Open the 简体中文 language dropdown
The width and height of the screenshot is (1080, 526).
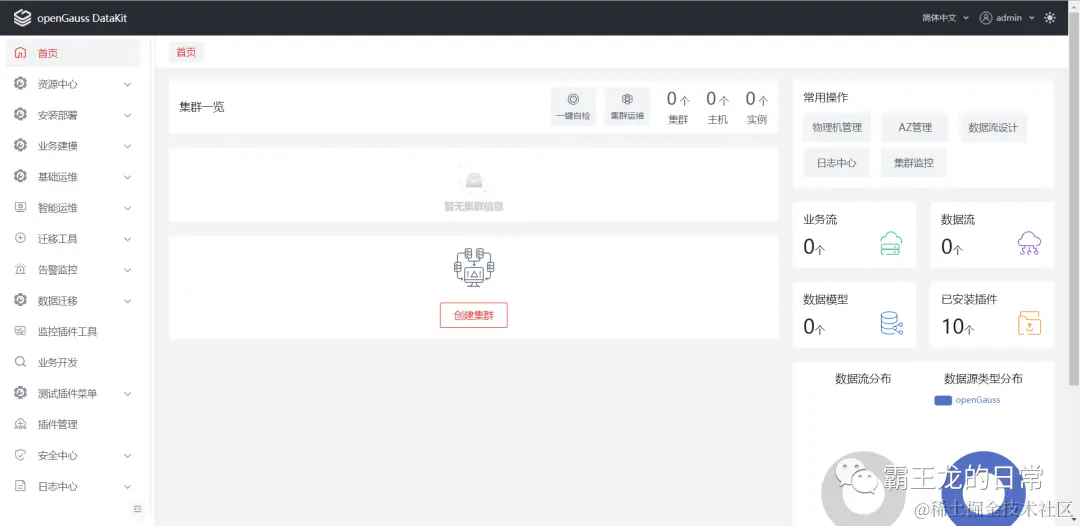[x=946, y=18]
